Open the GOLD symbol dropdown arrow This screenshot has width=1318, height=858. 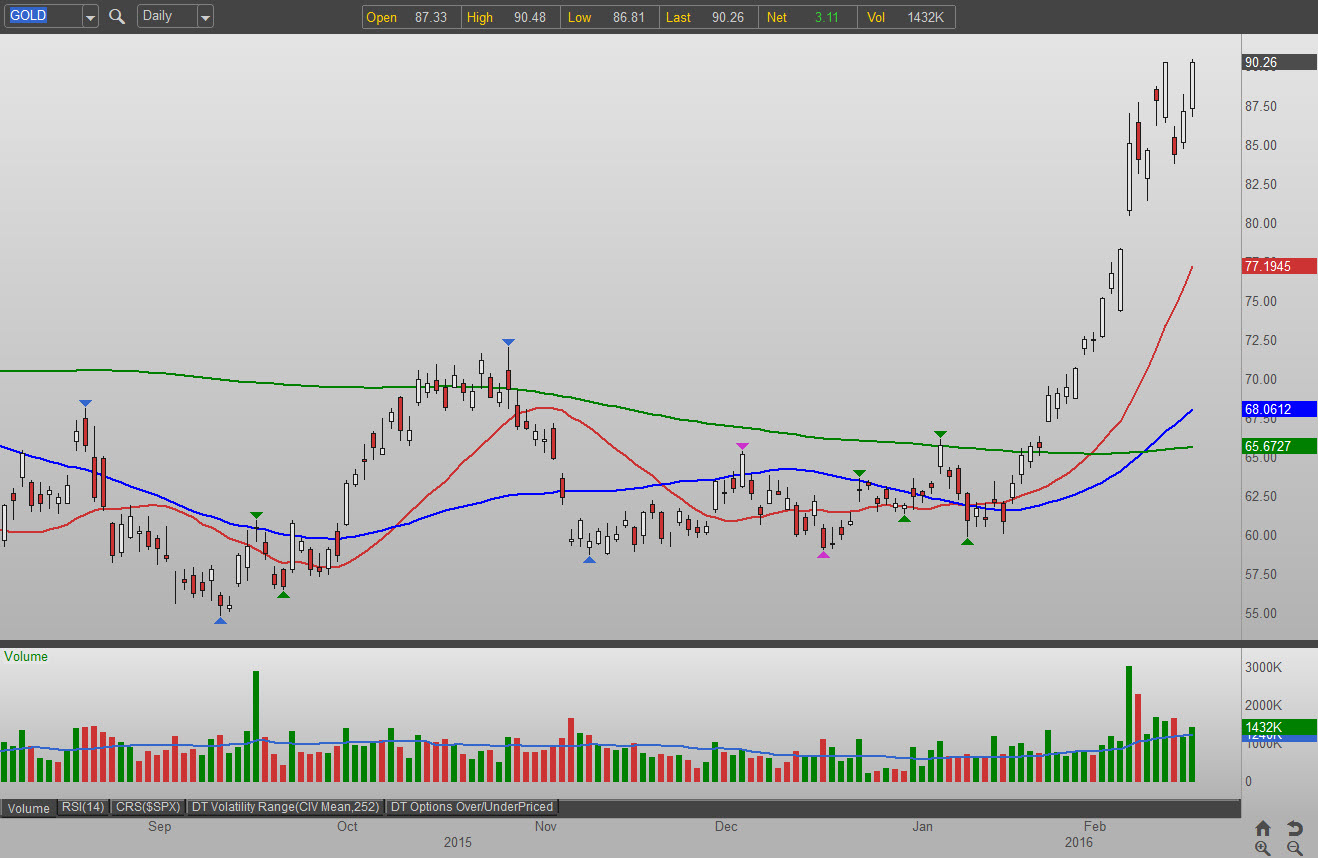[x=90, y=16]
